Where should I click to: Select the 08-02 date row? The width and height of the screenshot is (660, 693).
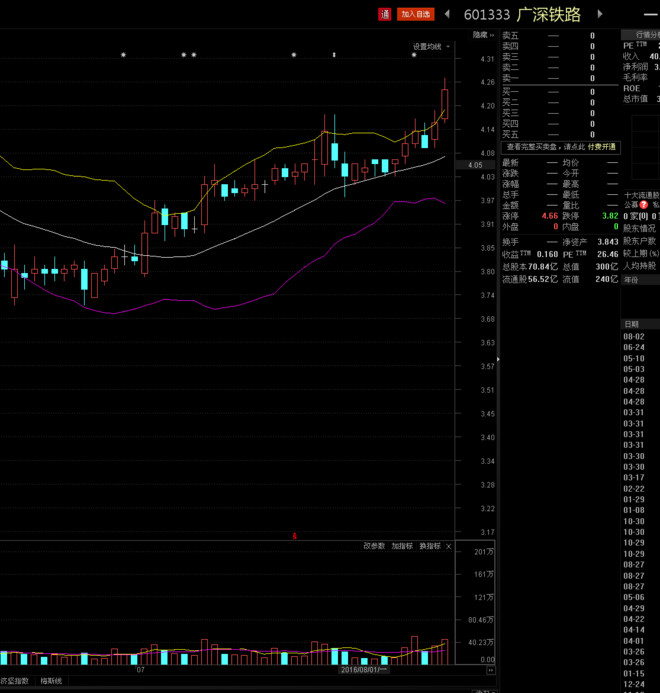coord(634,337)
